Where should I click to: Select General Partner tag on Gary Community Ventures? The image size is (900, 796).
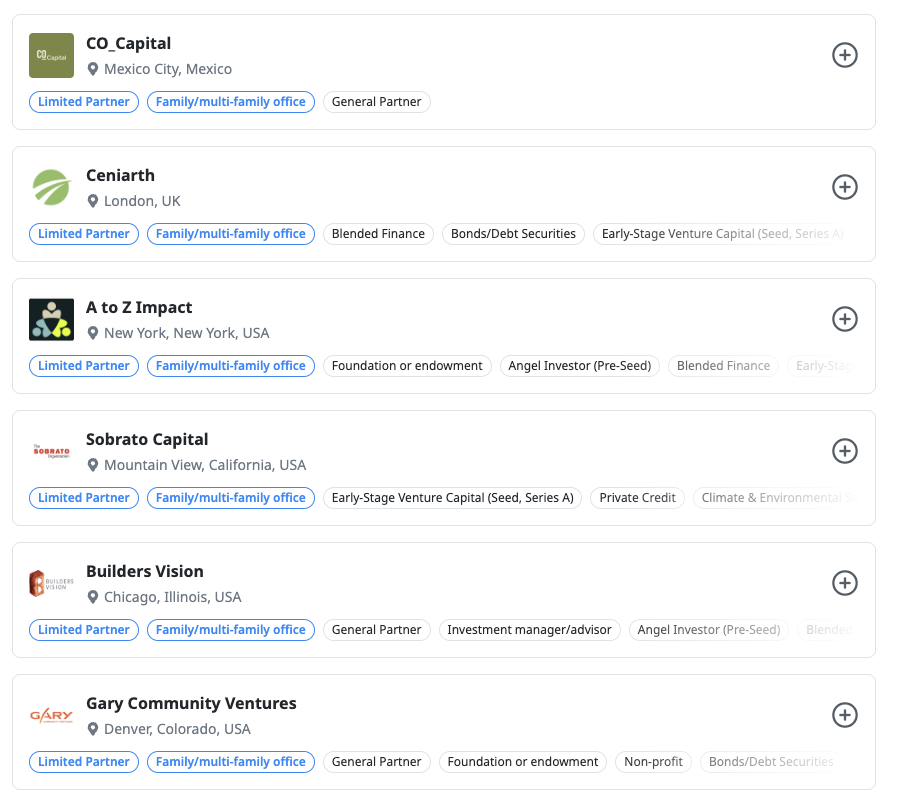pos(377,762)
